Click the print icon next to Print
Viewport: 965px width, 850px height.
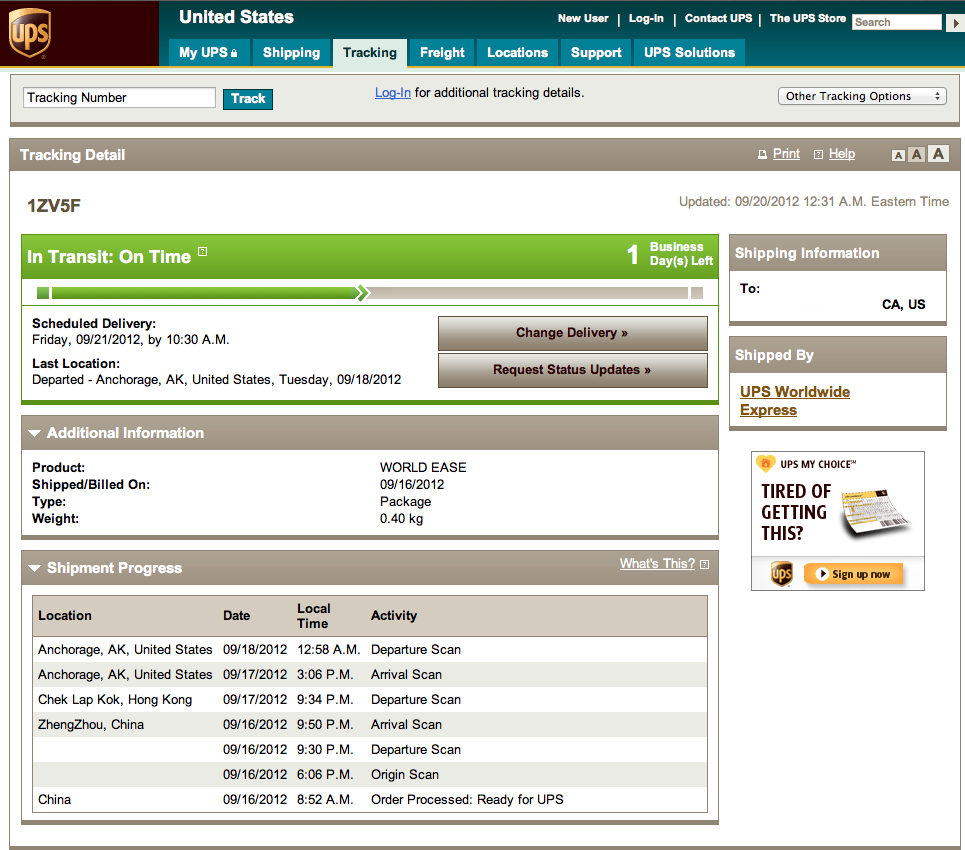click(x=762, y=154)
